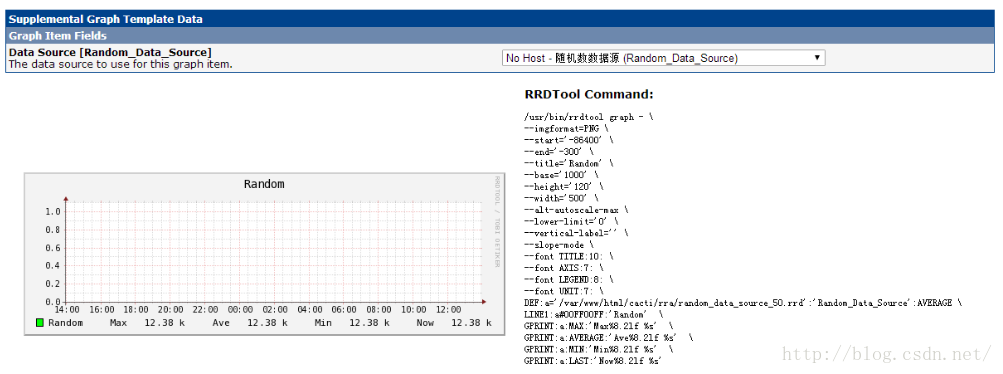This screenshot has height=374, width=1003.
Task: Click the '1.0' y-axis label
Action: [x=53, y=212]
